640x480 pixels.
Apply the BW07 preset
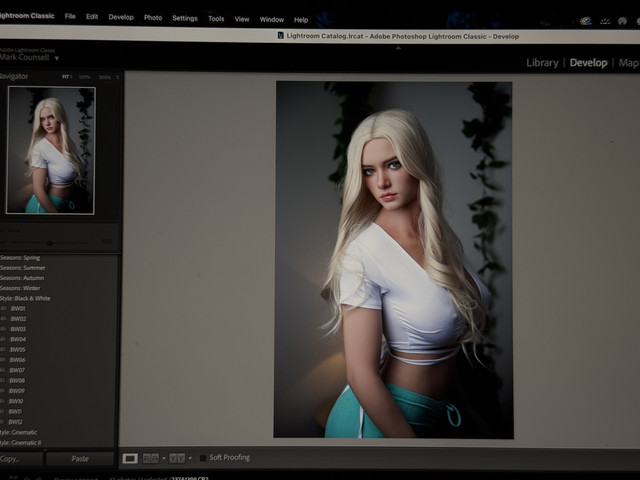point(17,370)
